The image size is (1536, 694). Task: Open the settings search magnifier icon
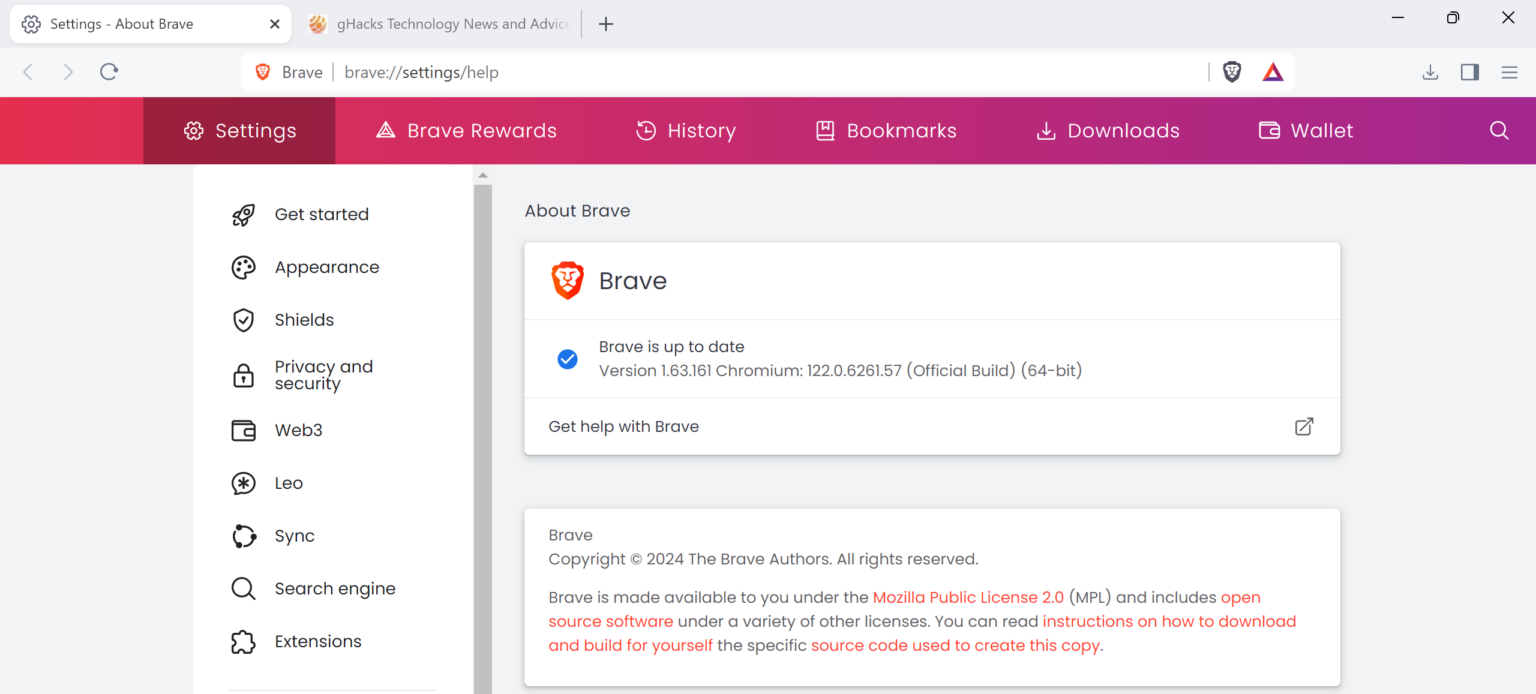click(1499, 130)
